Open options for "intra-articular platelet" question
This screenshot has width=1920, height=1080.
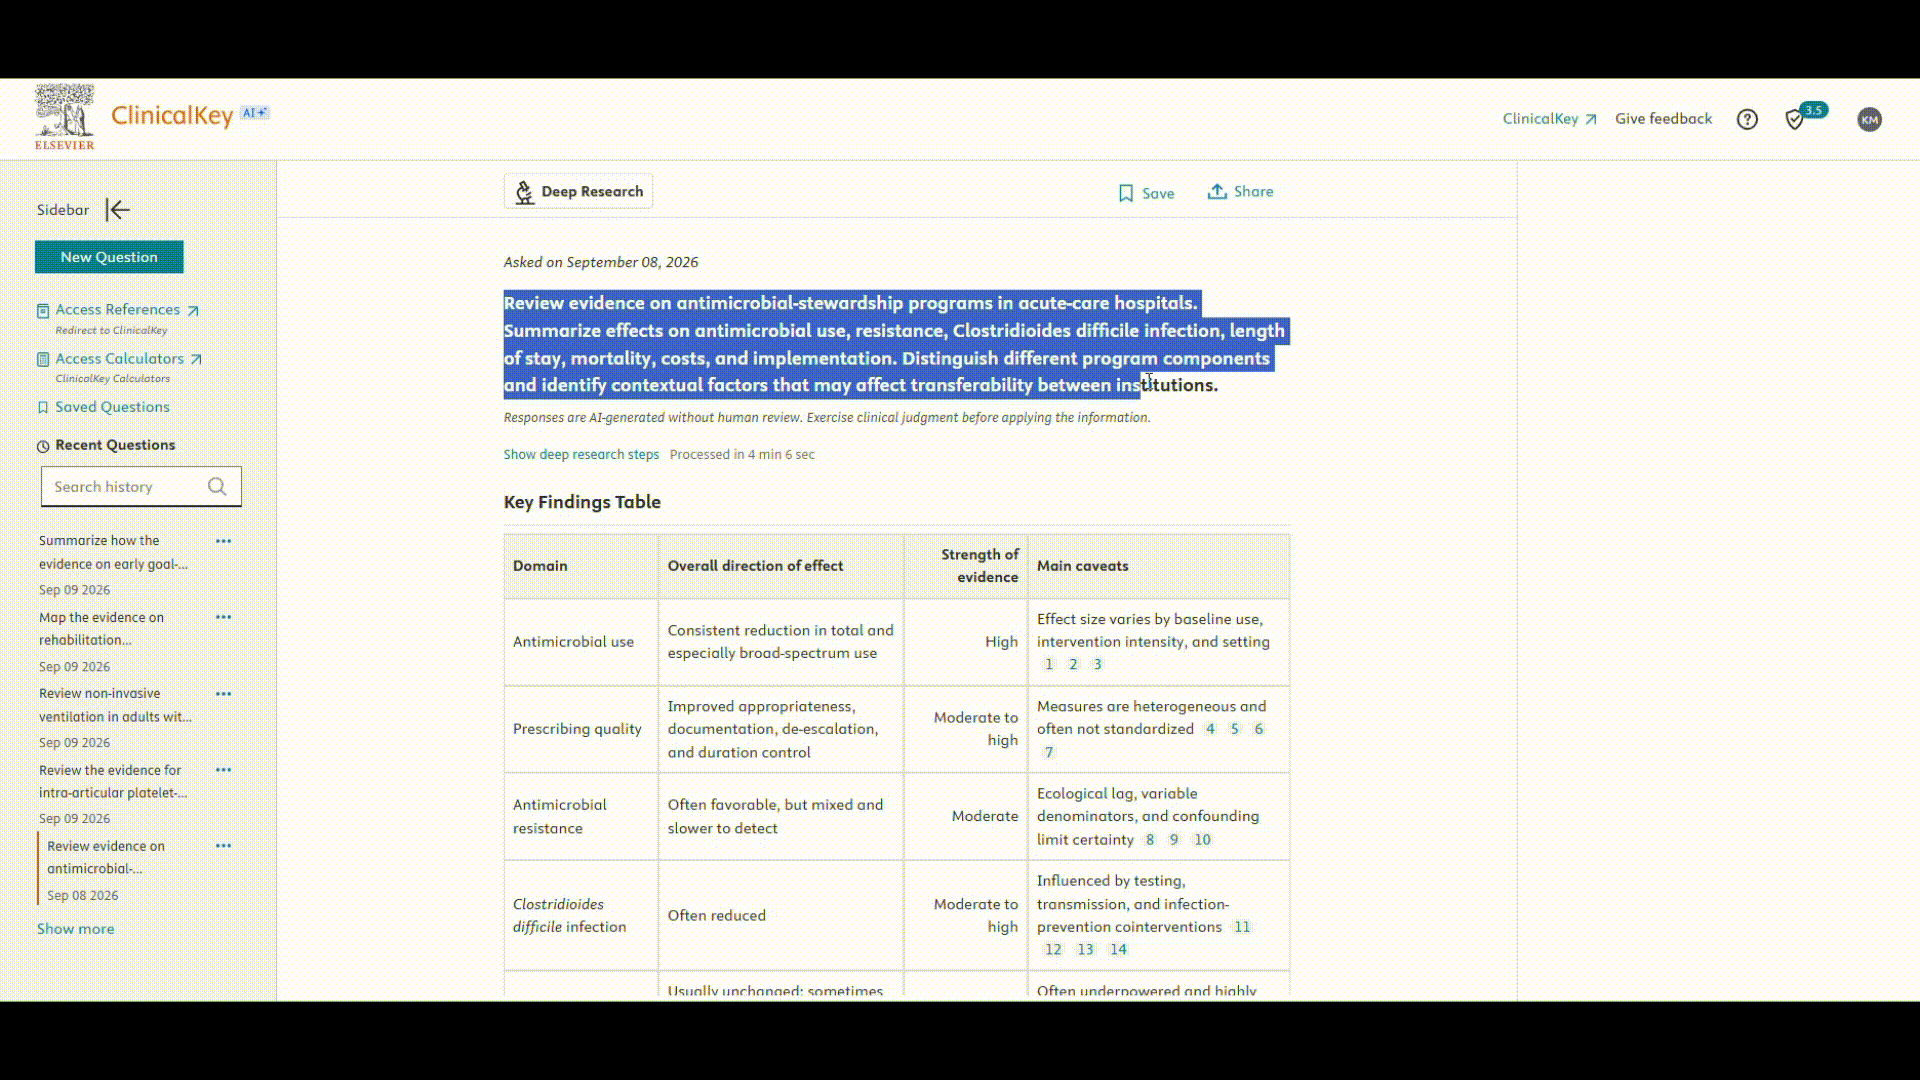pos(224,770)
